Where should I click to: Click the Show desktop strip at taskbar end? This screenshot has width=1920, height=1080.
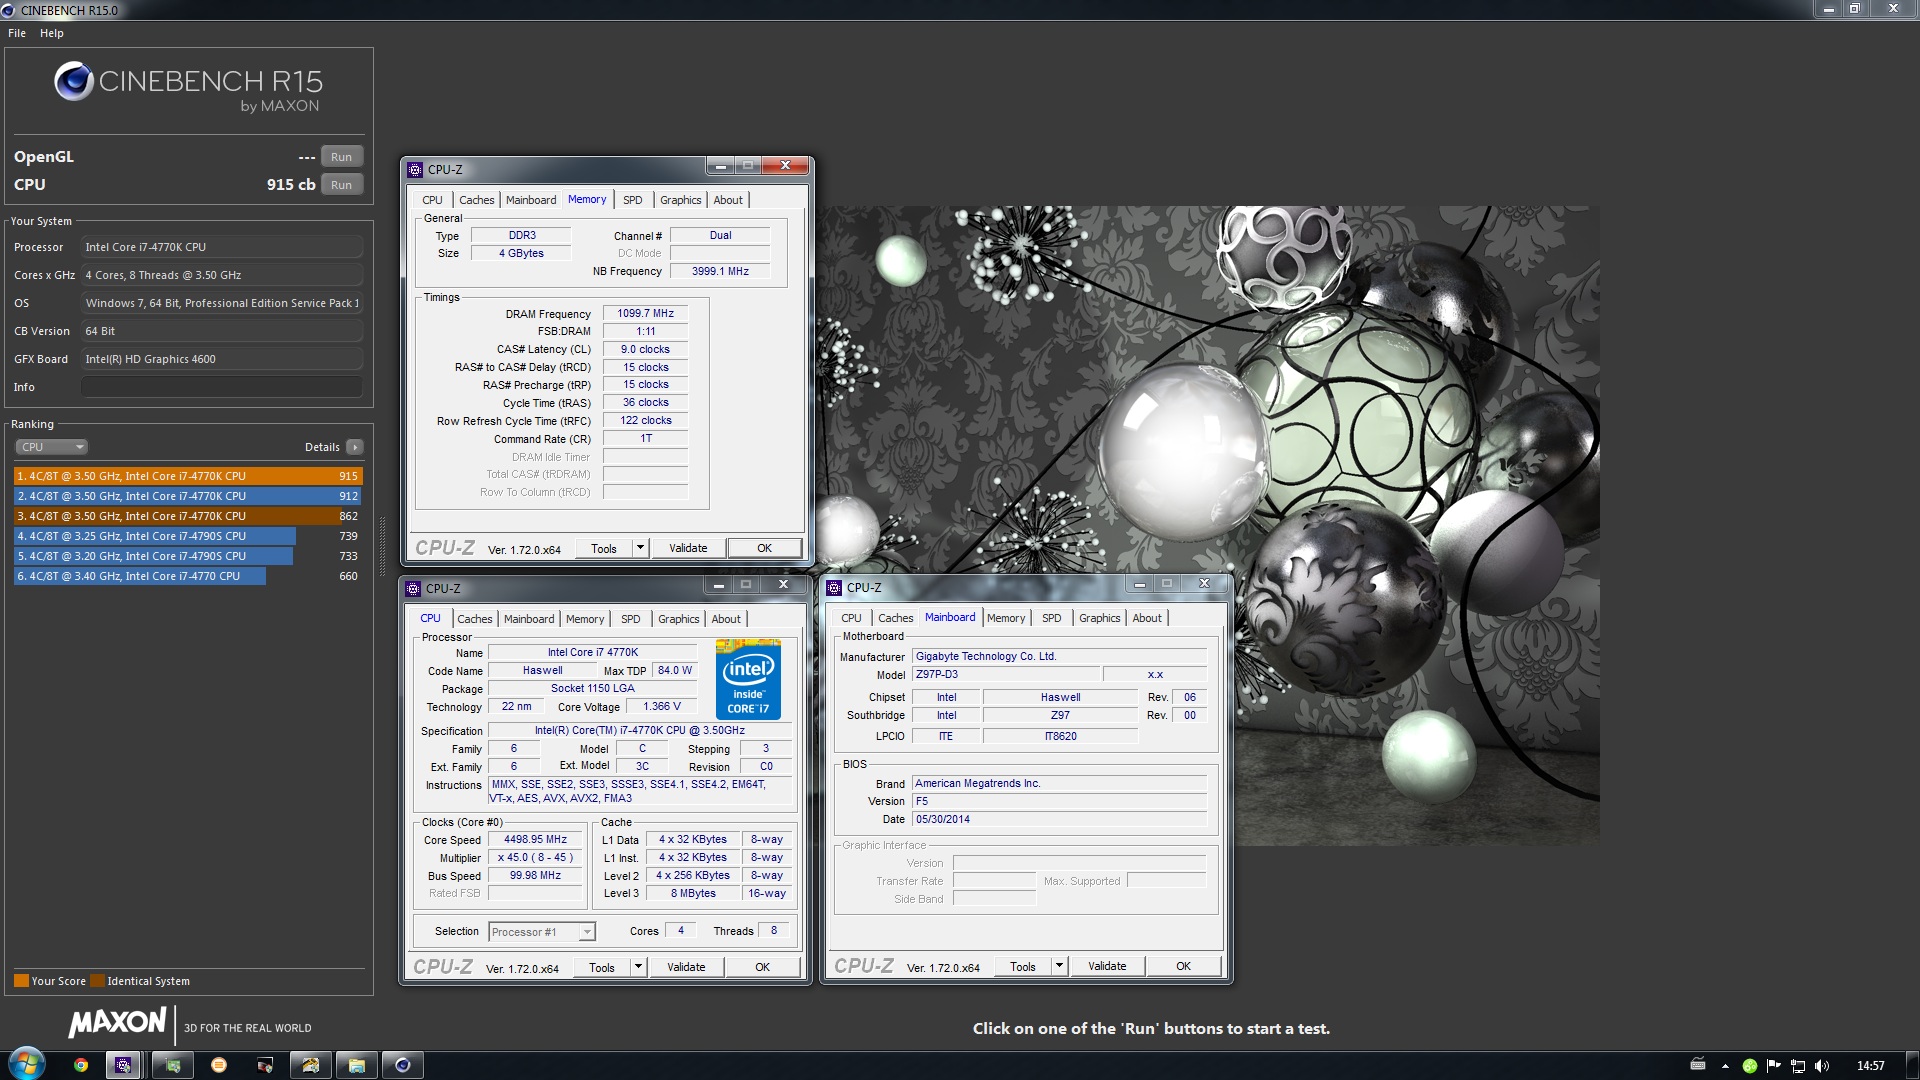coord(1912,1065)
